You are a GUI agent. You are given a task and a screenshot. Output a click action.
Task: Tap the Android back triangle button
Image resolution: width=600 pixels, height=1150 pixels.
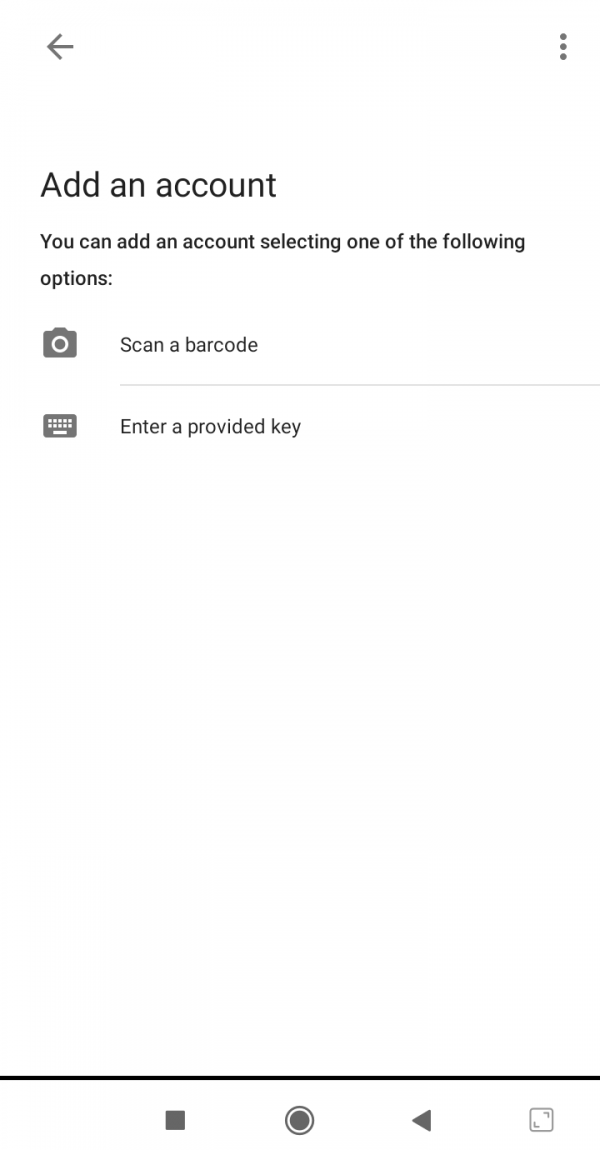(421, 1120)
